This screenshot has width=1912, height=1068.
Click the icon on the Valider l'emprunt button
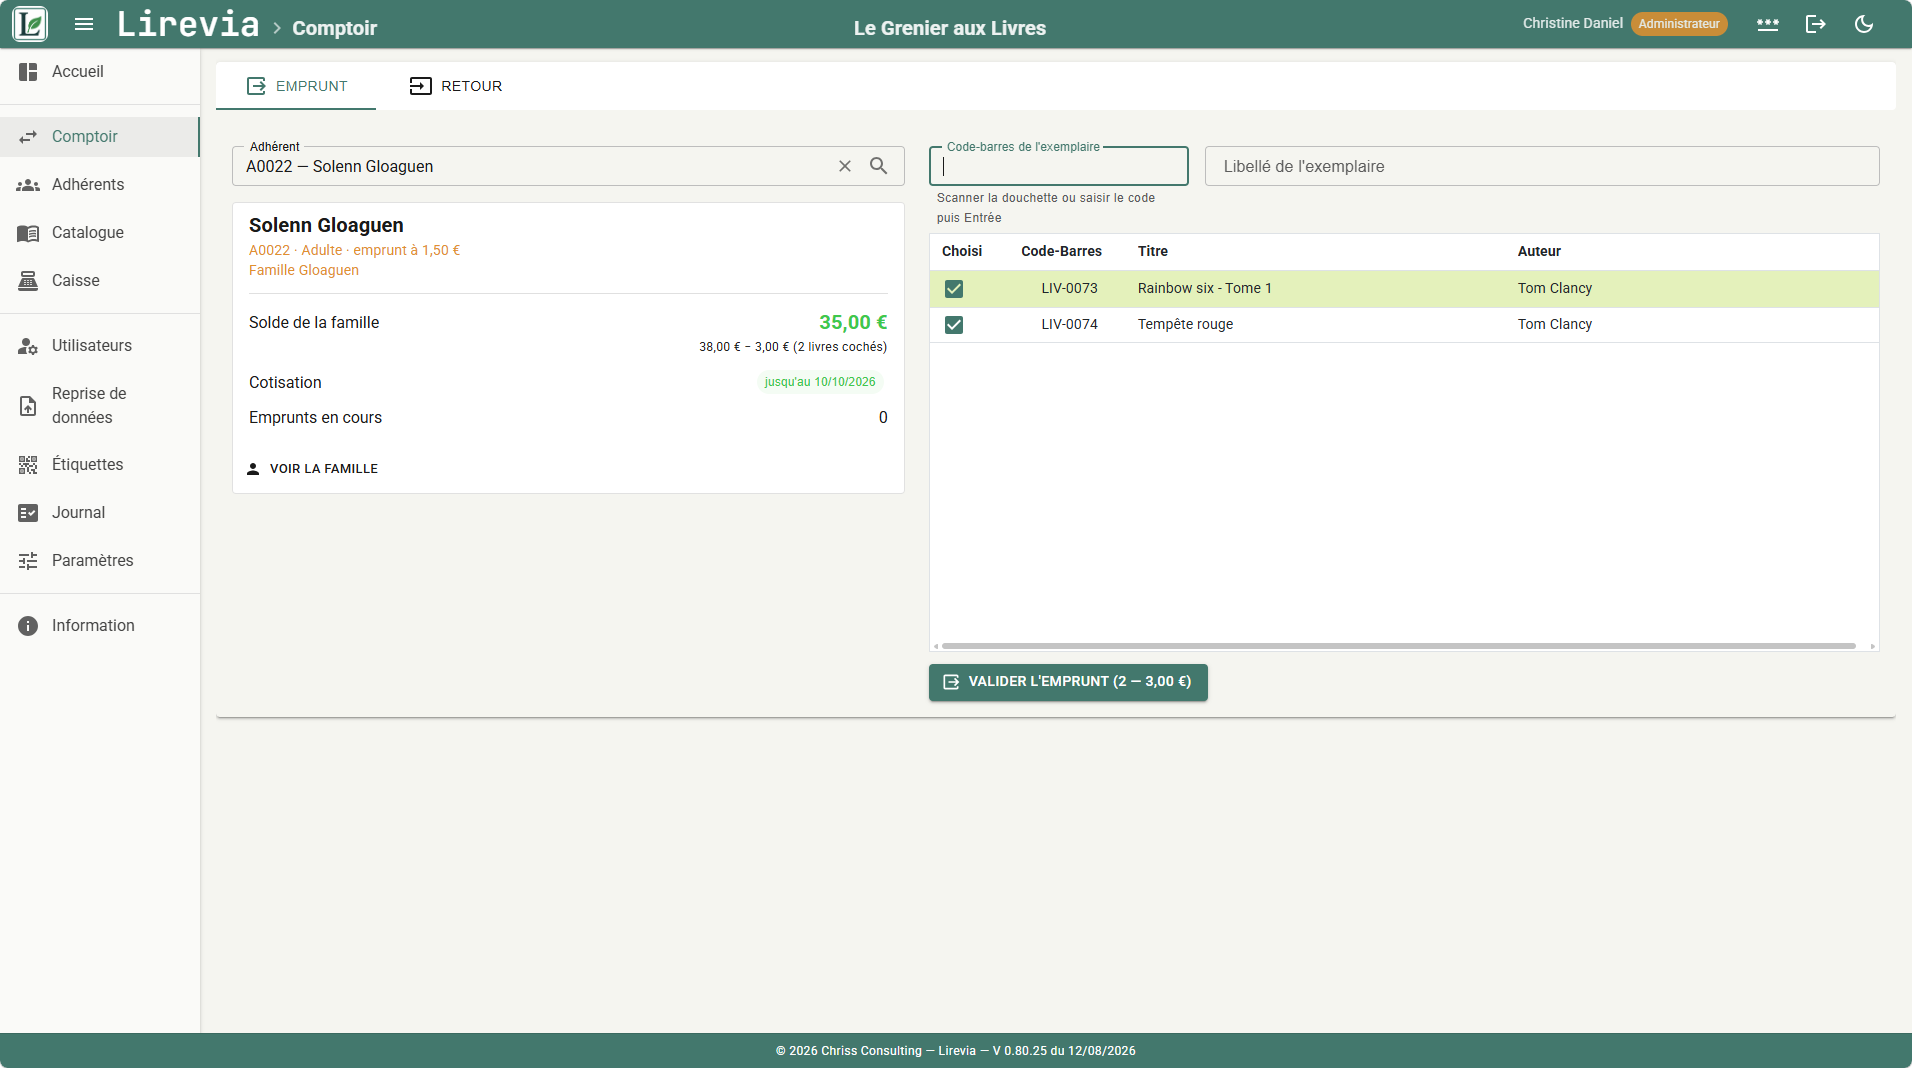pos(951,682)
